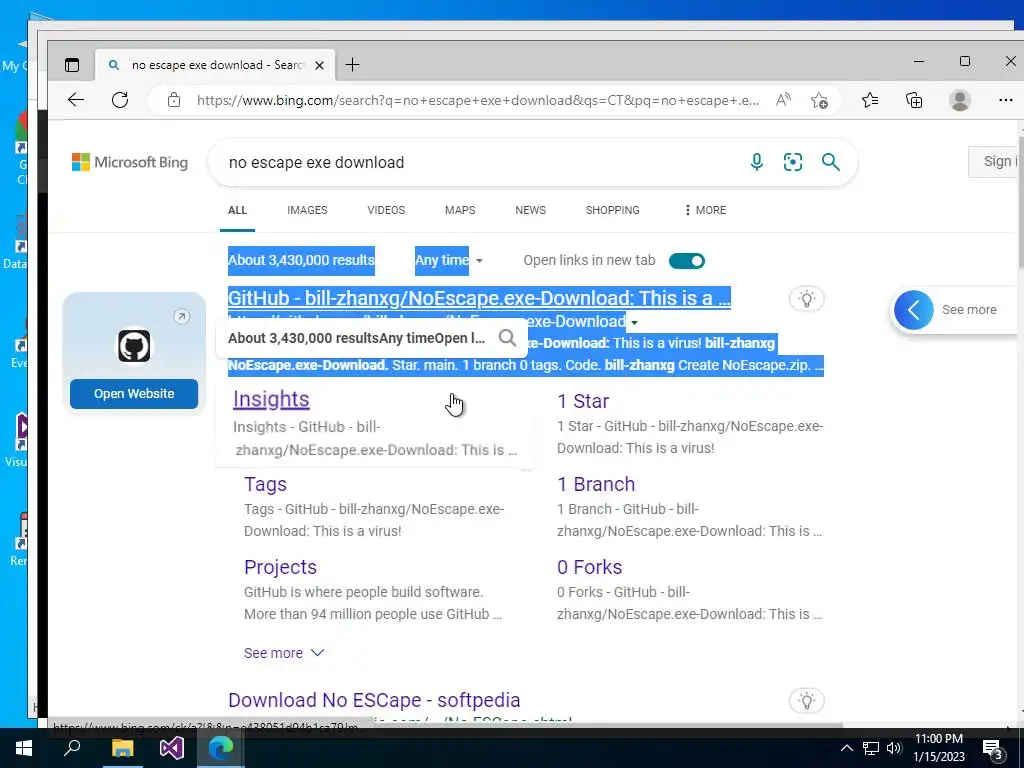Screen dimensions: 1024x768
Task: Open the Insights sublink
Action: (x=271, y=399)
